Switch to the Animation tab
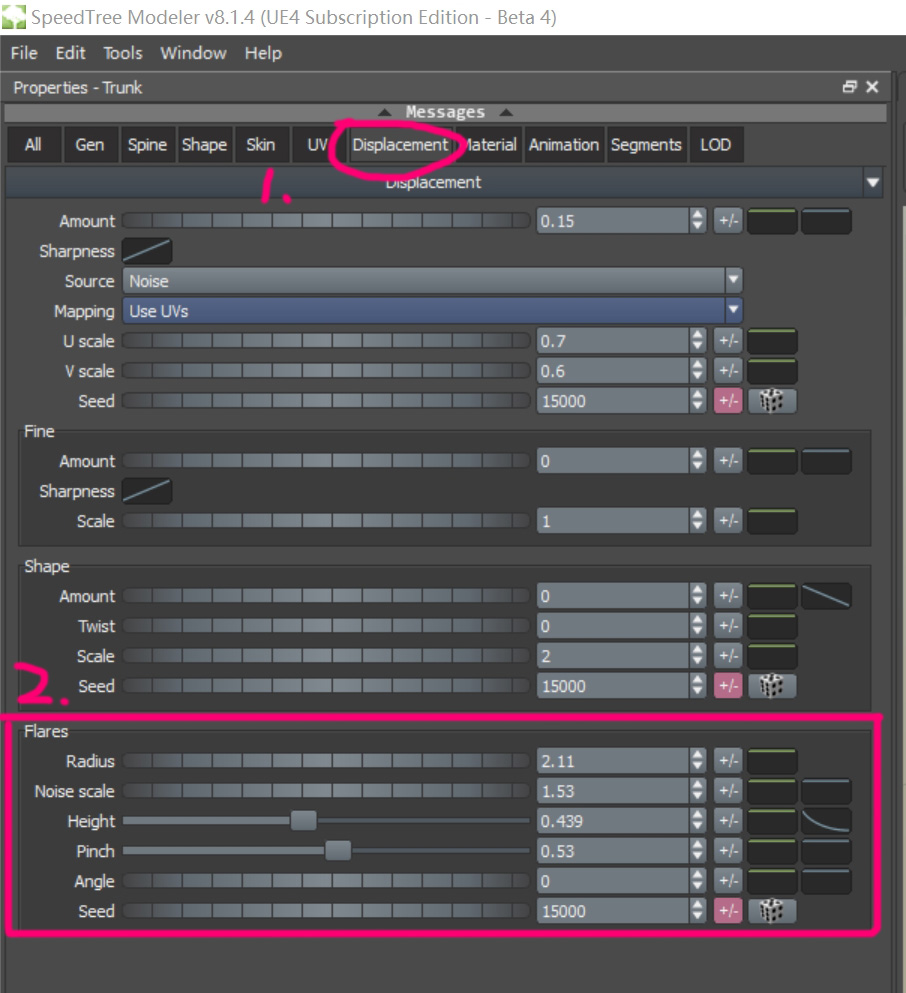This screenshot has width=906, height=993. (563, 145)
